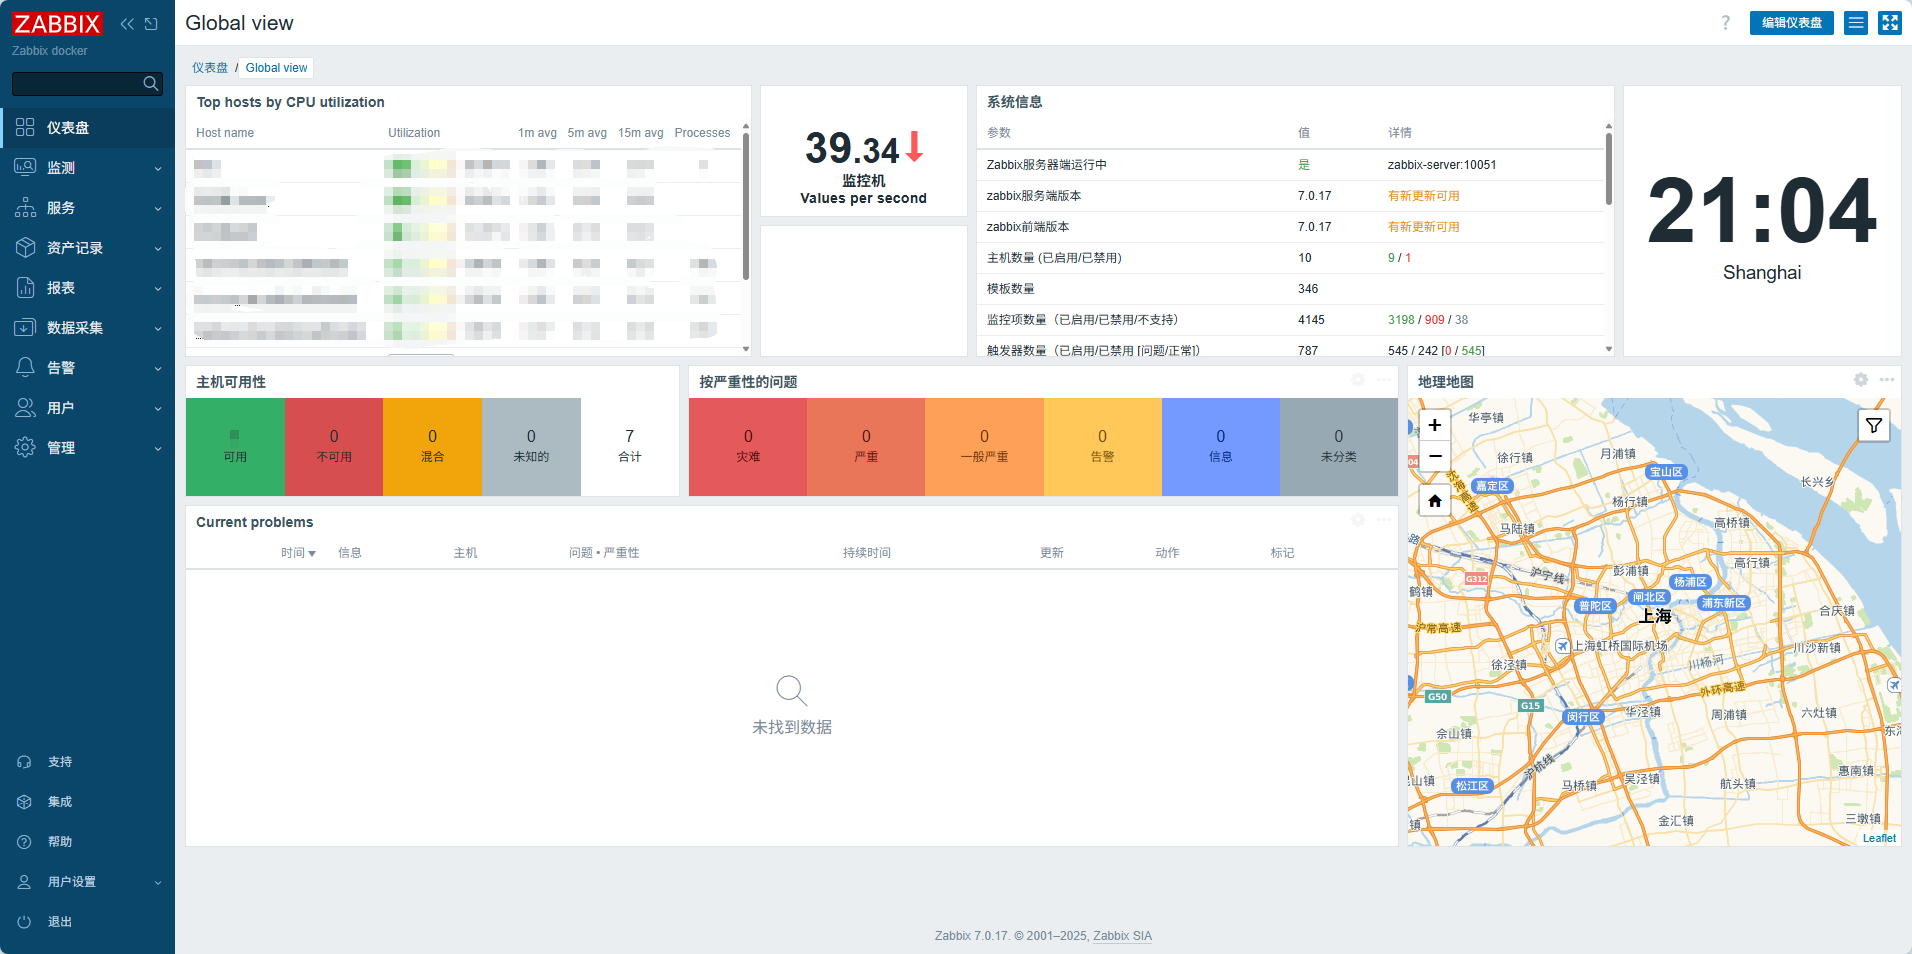
Task: Open the geomap severity filter
Action: coord(1873,426)
